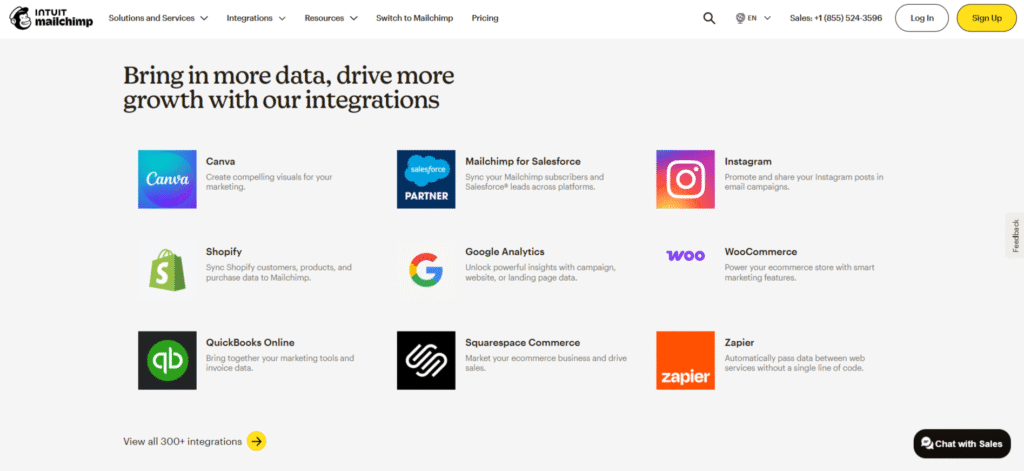Click the Salesforce Partner logo tile
Viewport: 1024px width, 471px height.
[x=426, y=179]
